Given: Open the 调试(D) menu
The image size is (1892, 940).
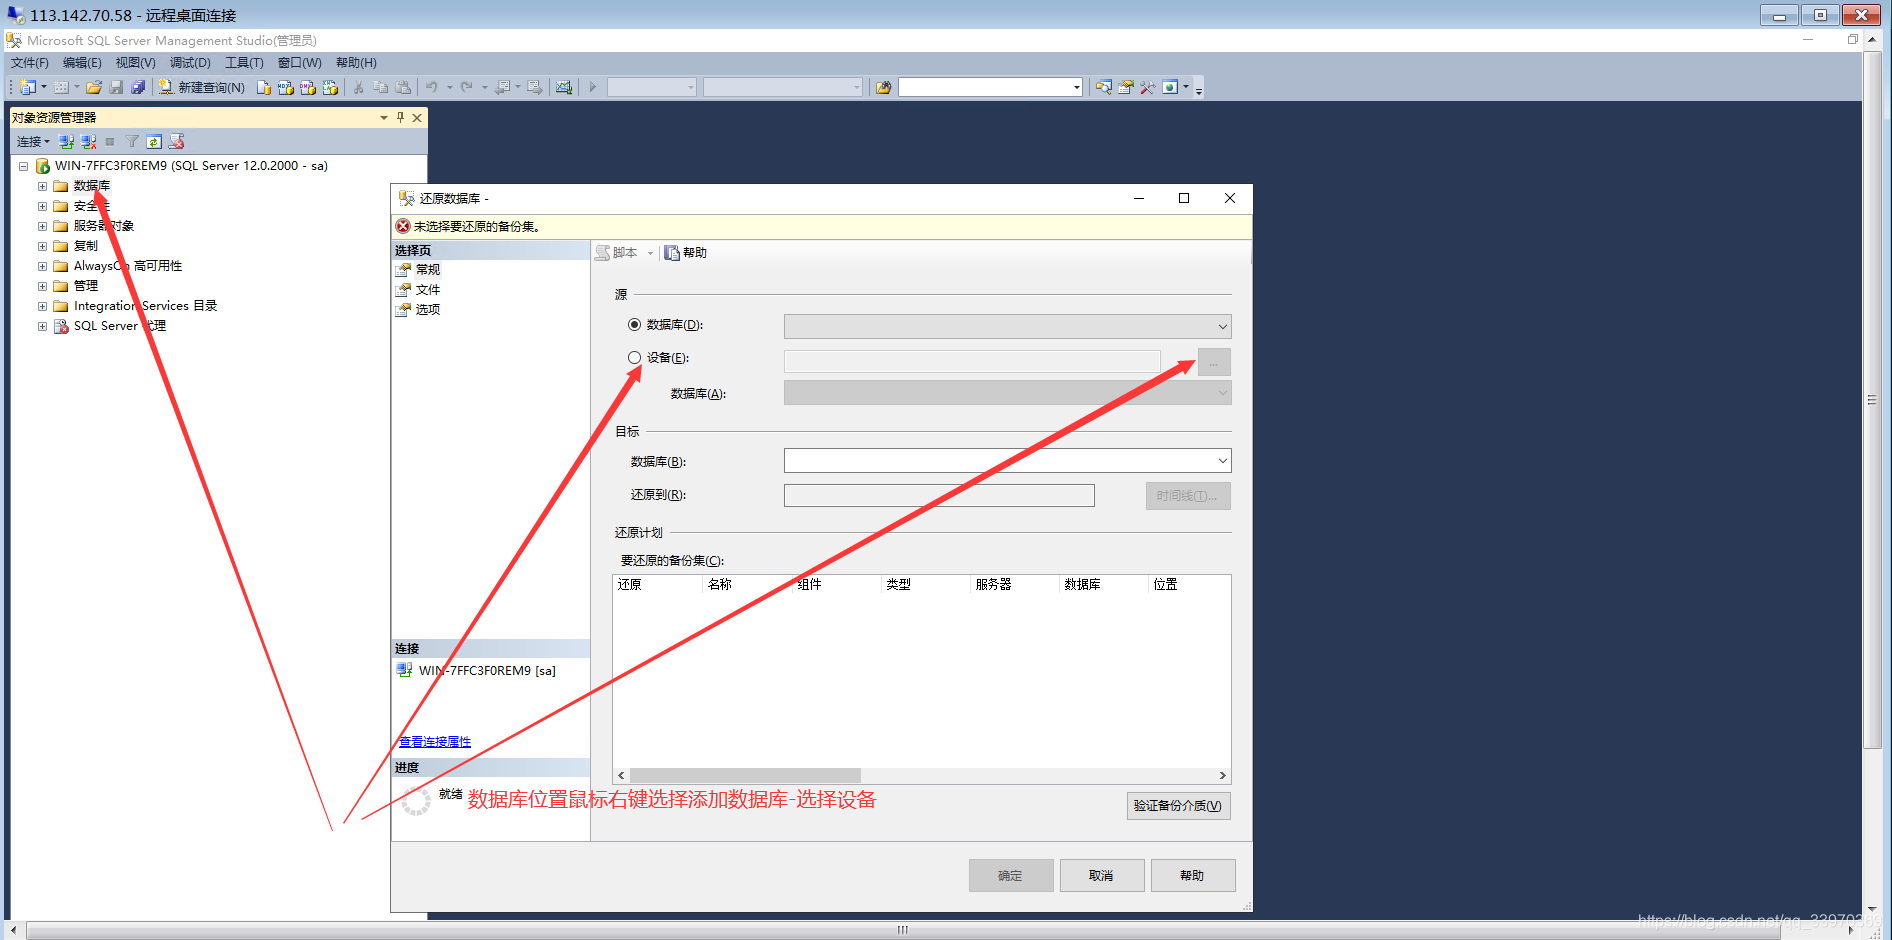Looking at the screenshot, I should tap(190, 62).
